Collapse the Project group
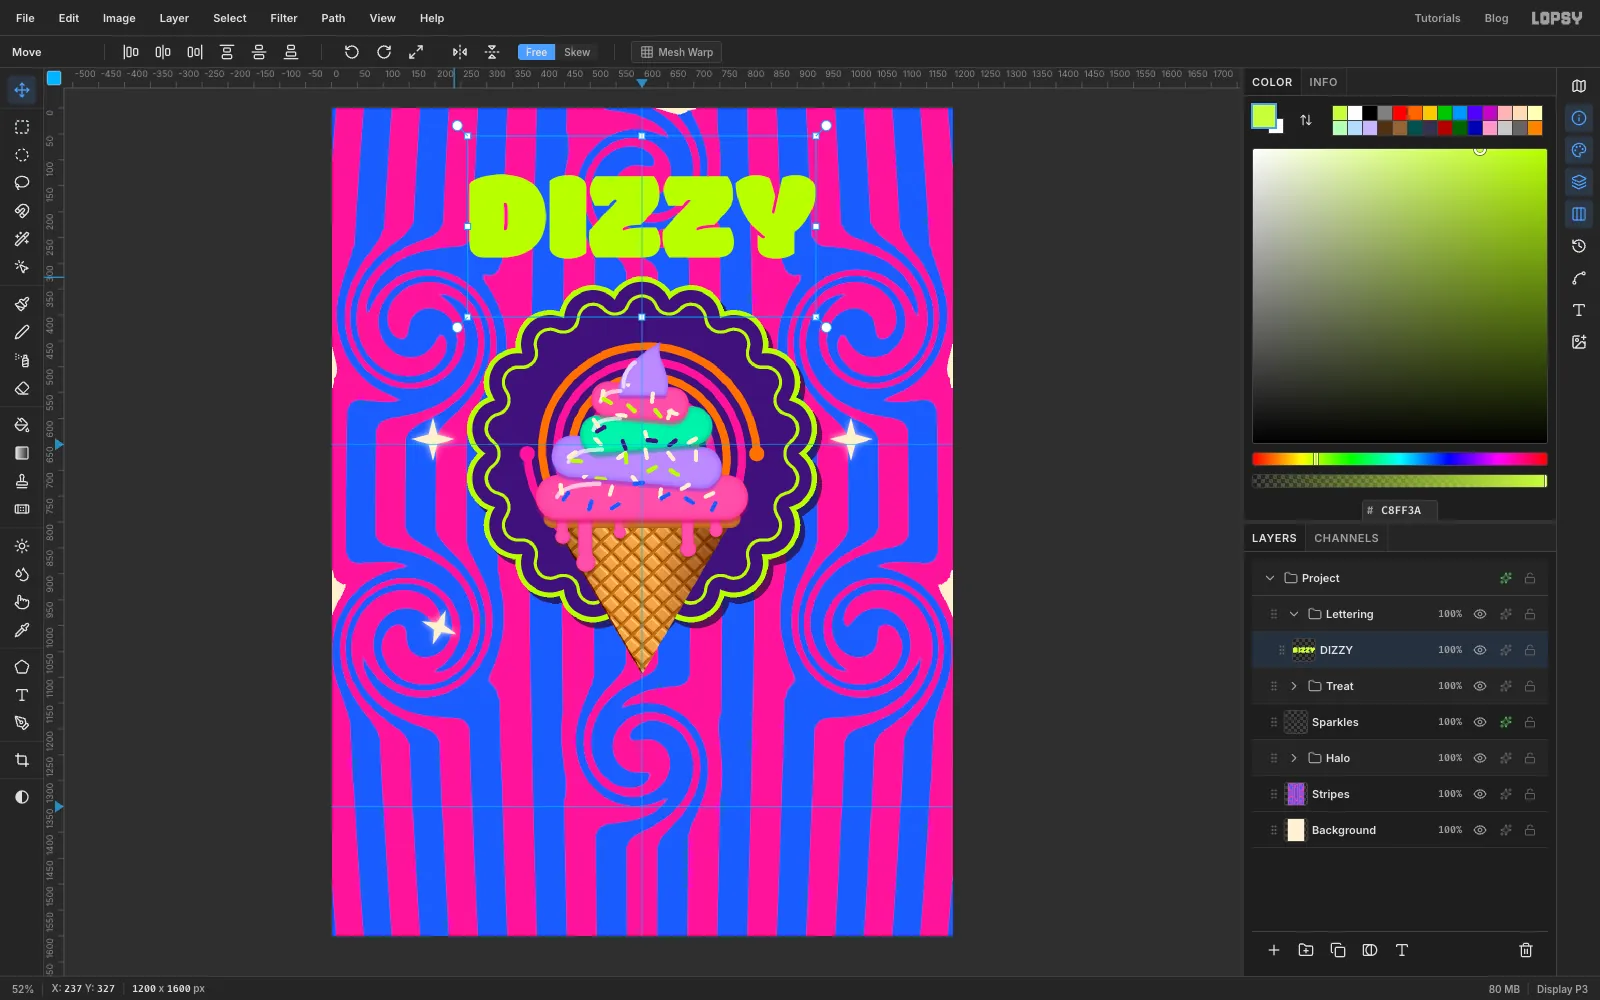Screen dimensions: 1600x1000 tap(1270, 578)
